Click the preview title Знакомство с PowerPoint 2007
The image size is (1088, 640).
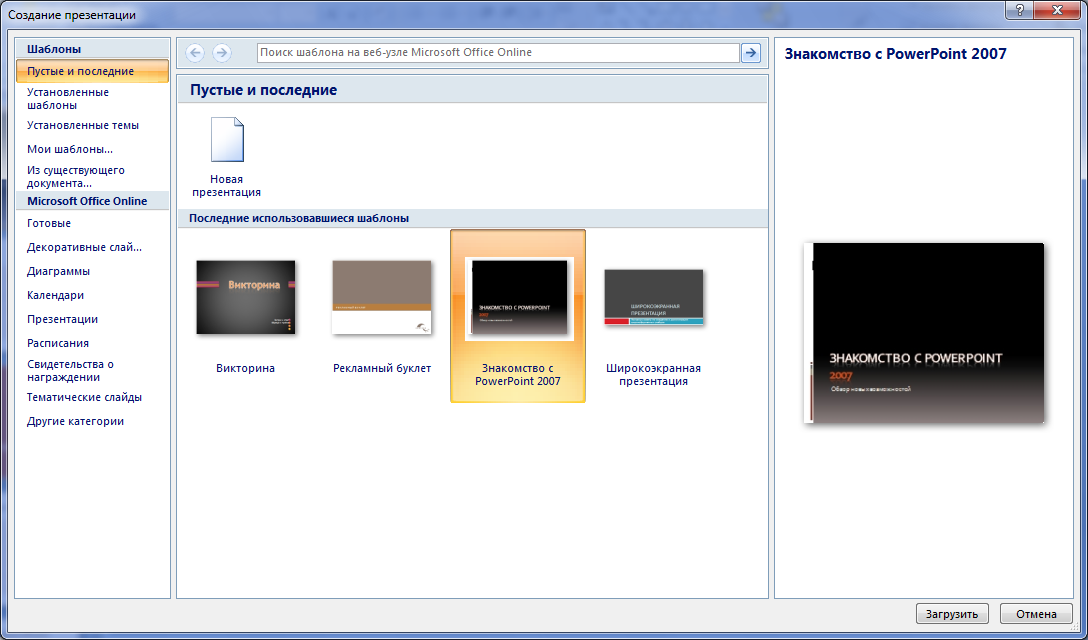(895, 53)
